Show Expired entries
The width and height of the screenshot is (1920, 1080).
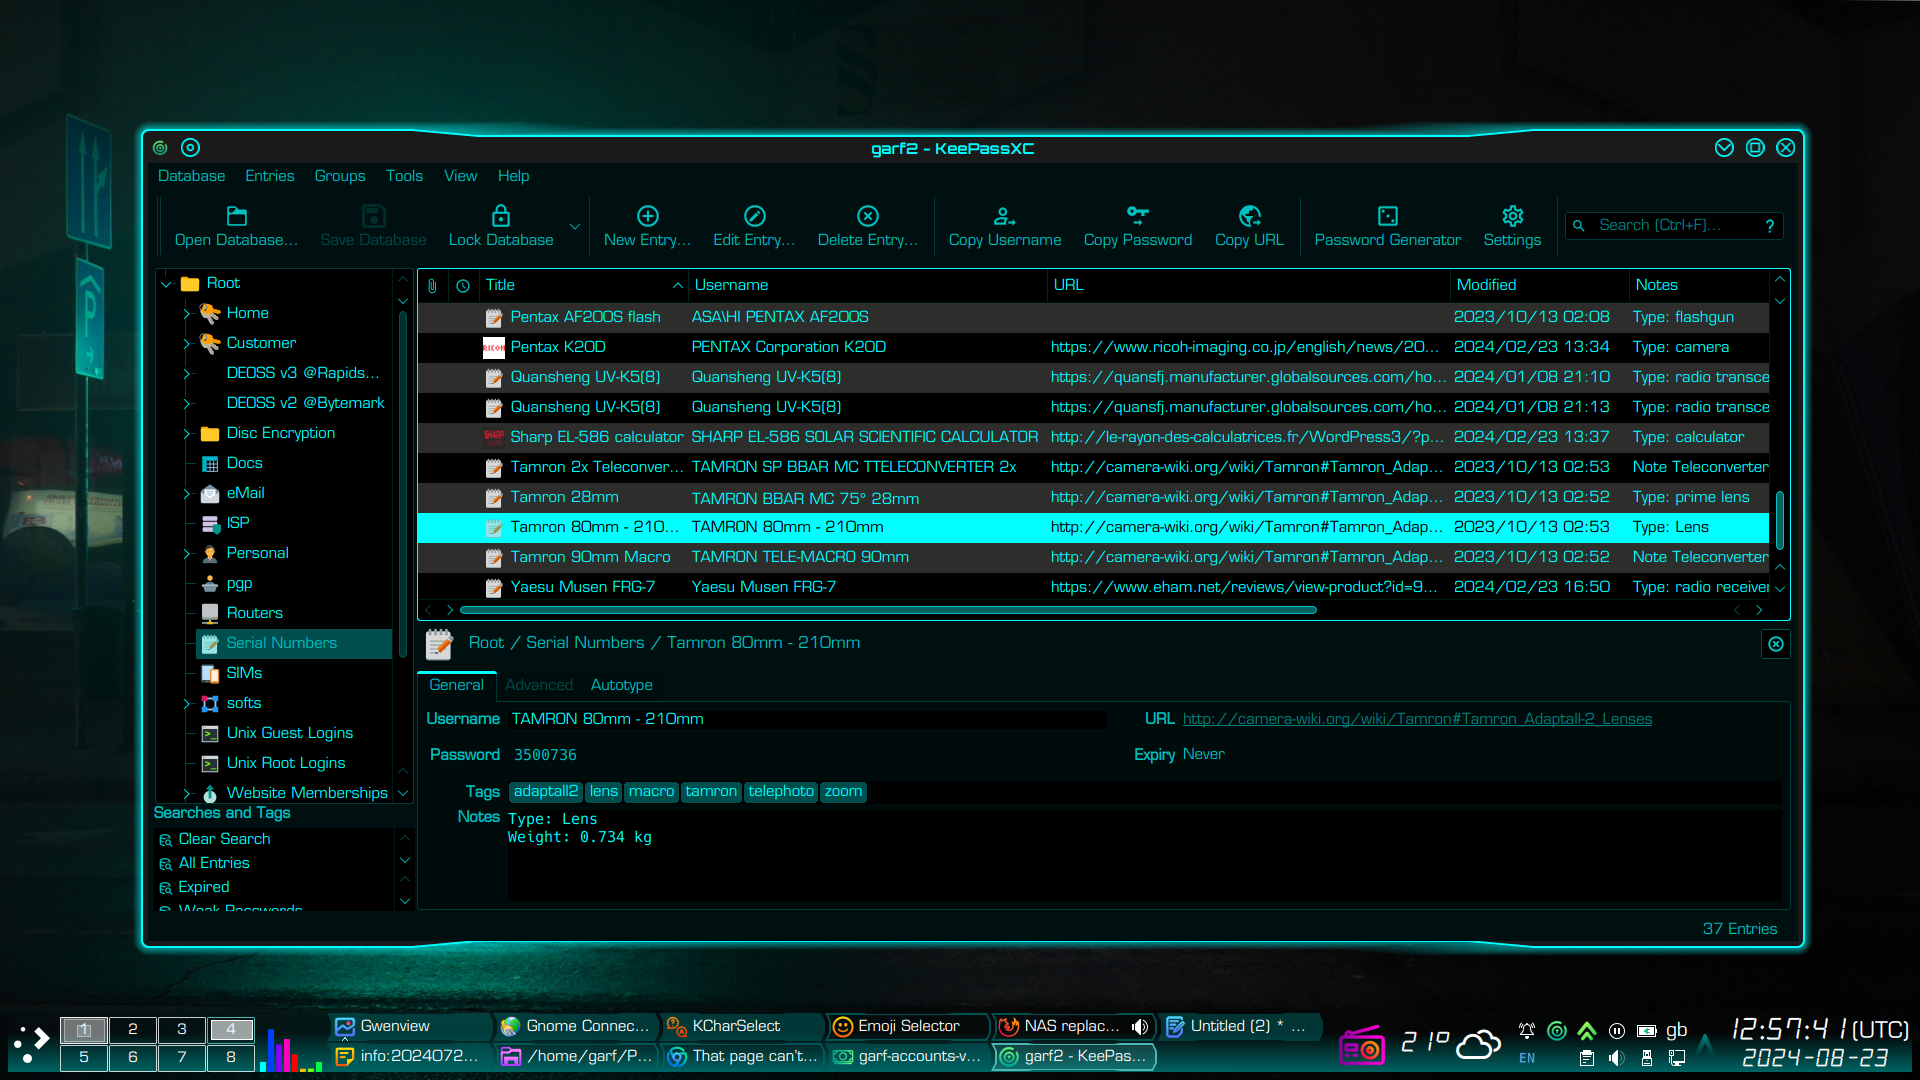pyautogui.click(x=204, y=887)
